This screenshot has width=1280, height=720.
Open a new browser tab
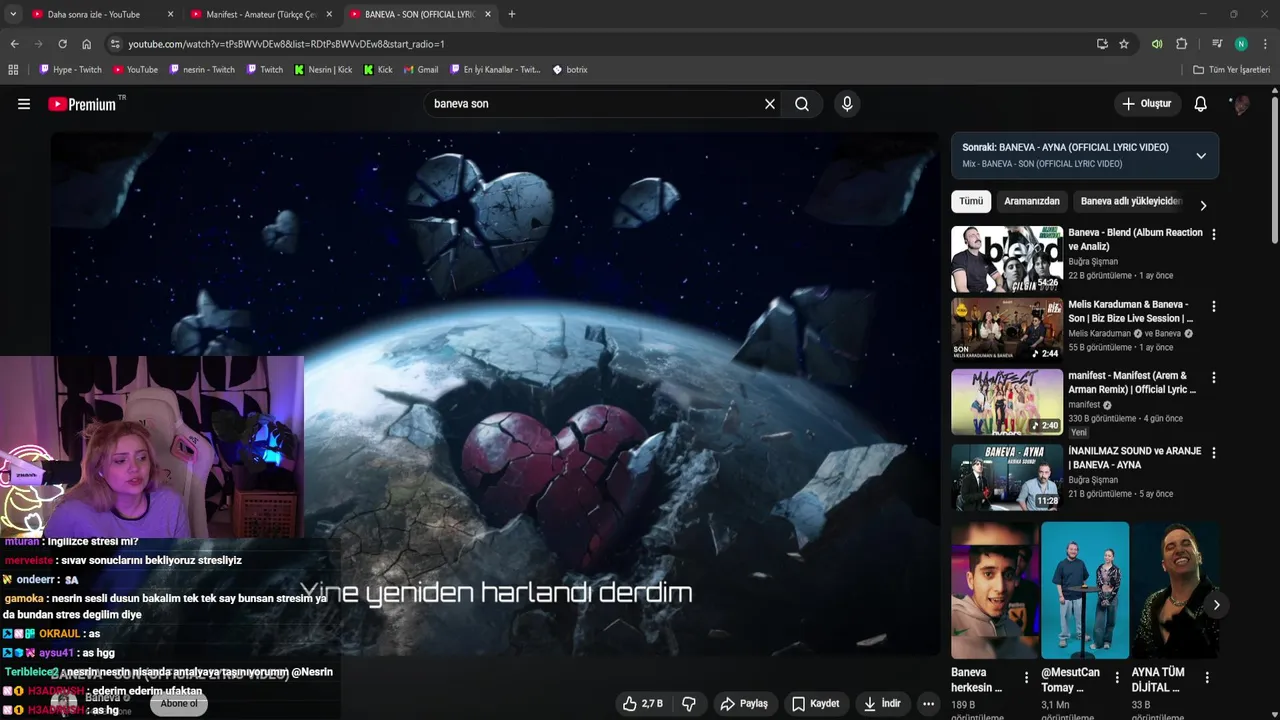[512, 14]
